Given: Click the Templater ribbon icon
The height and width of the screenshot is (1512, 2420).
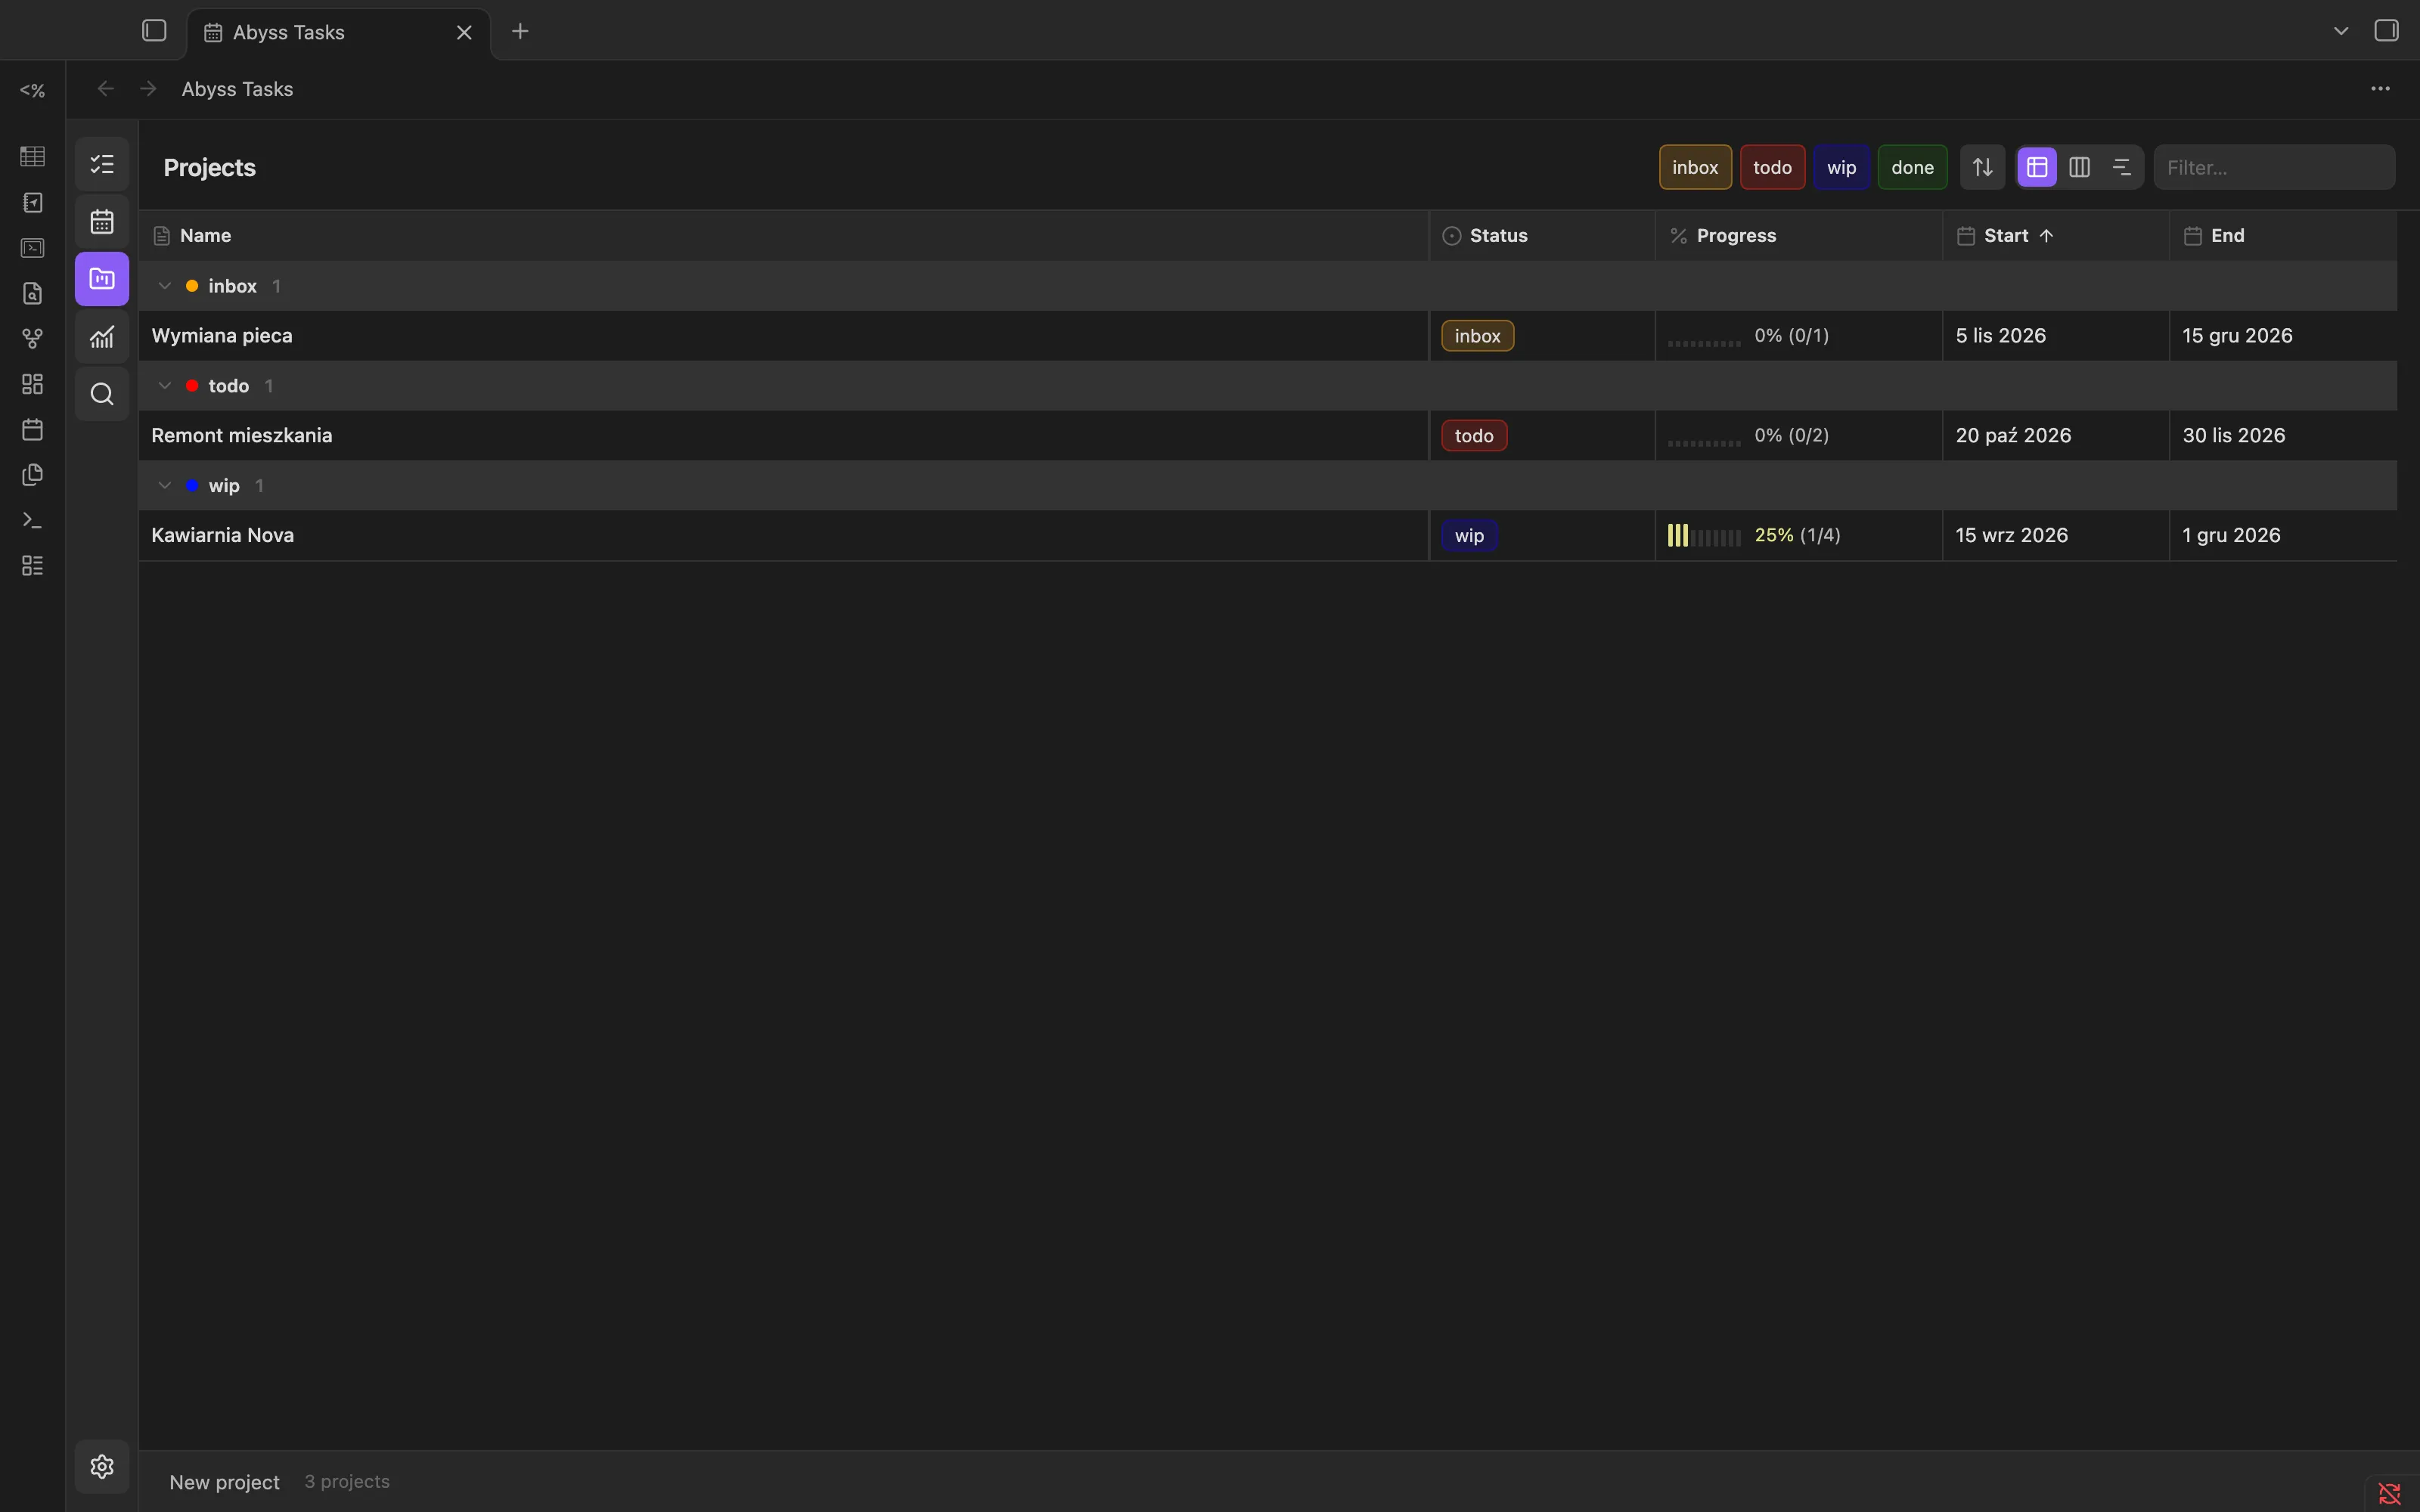Looking at the screenshot, I should pyautogui.click(x=32, y=90).
